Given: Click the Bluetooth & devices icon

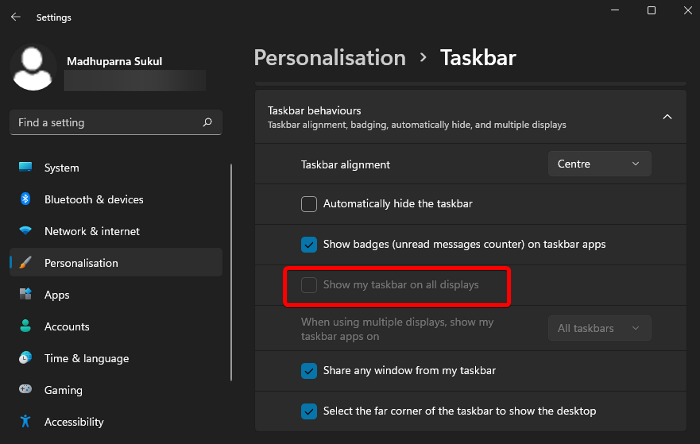Looking at the screenshot, I should [x=25, y=200].
